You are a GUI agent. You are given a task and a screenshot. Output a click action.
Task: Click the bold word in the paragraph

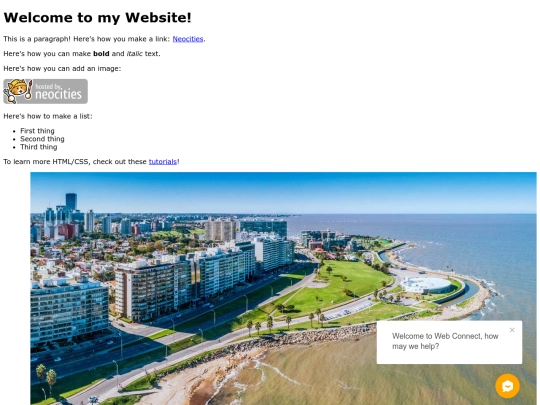101,54
